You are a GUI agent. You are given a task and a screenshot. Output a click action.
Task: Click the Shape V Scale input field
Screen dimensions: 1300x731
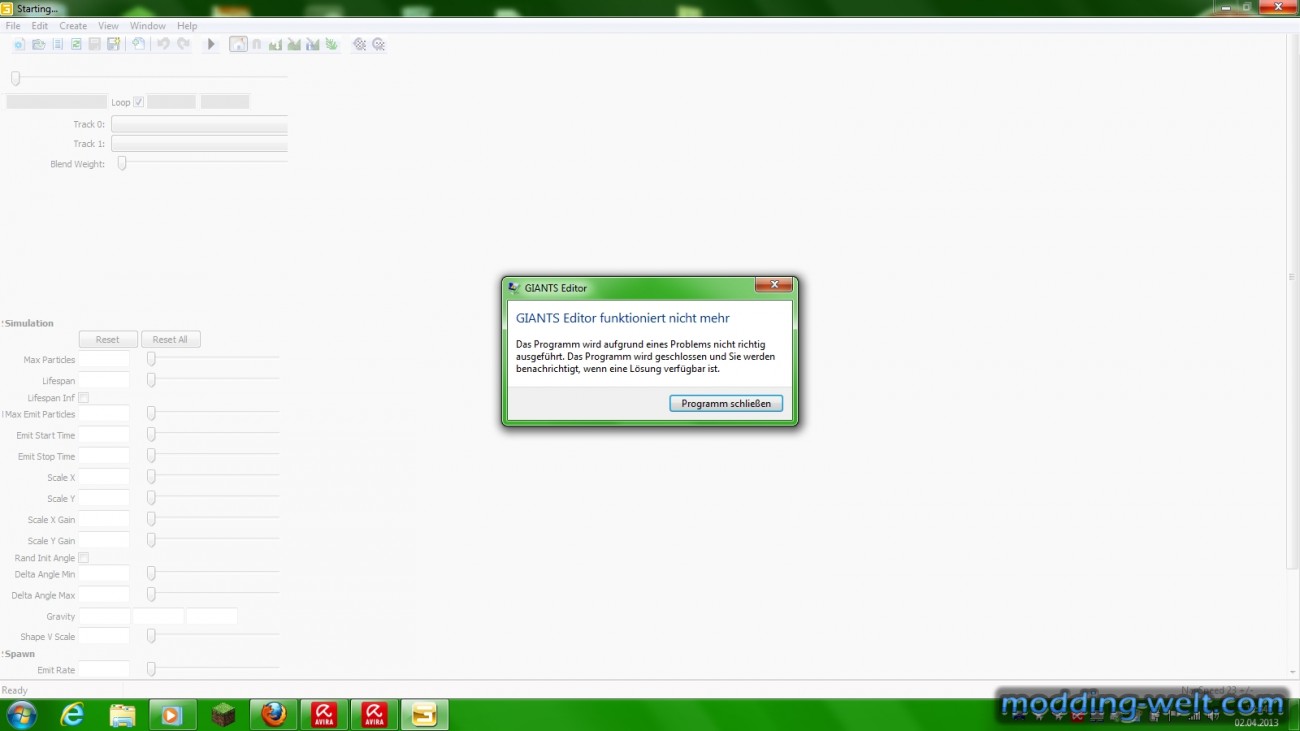[x=104, y=636]
